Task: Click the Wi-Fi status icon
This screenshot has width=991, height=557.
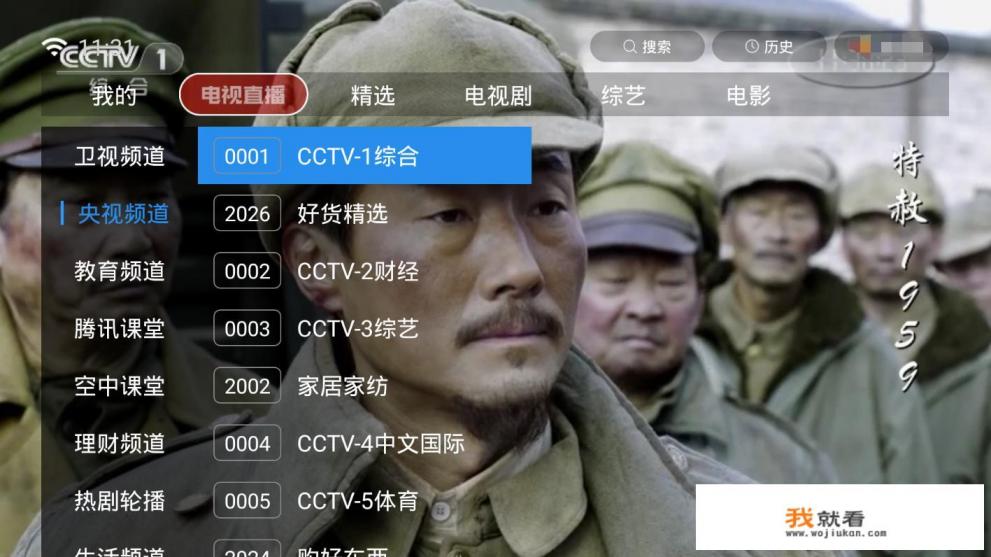Action: pos(53,46)
